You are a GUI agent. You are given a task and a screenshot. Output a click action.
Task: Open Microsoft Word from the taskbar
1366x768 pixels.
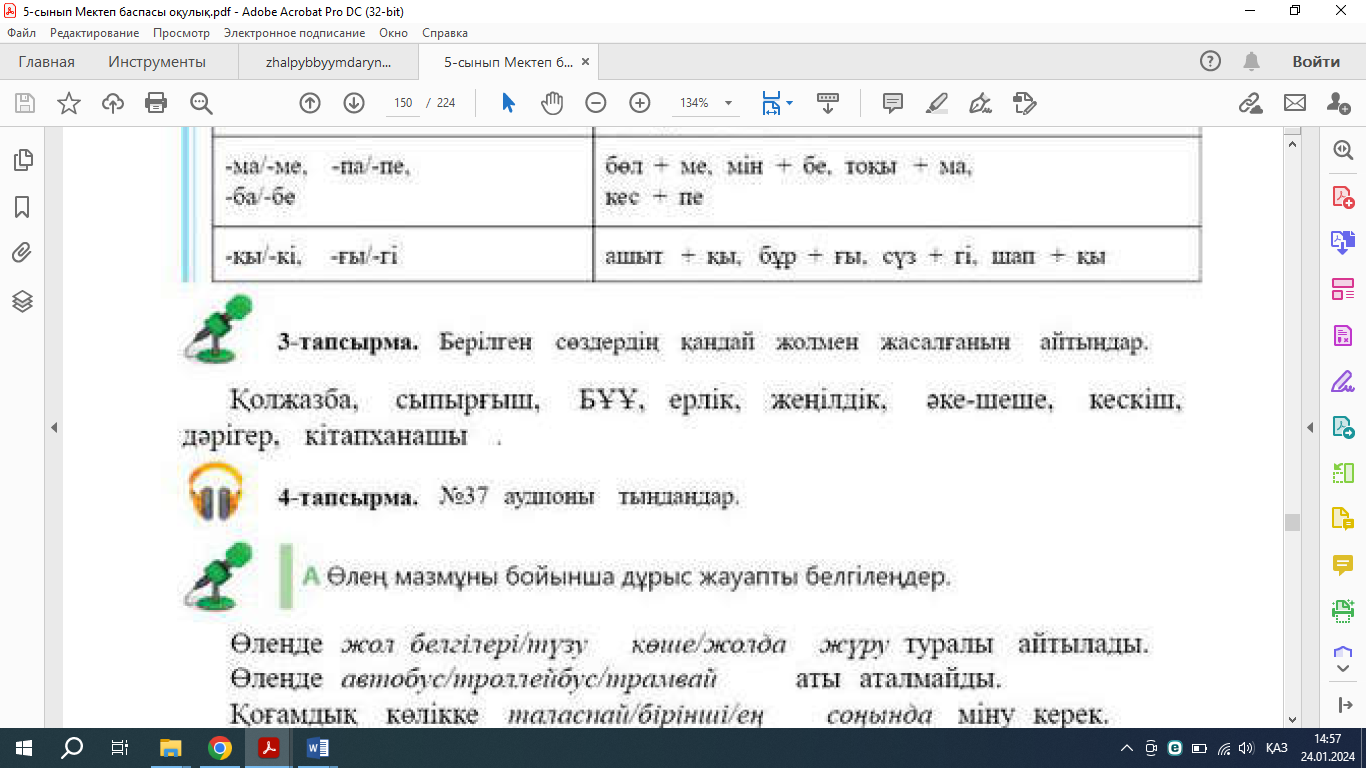click(318, 747)
